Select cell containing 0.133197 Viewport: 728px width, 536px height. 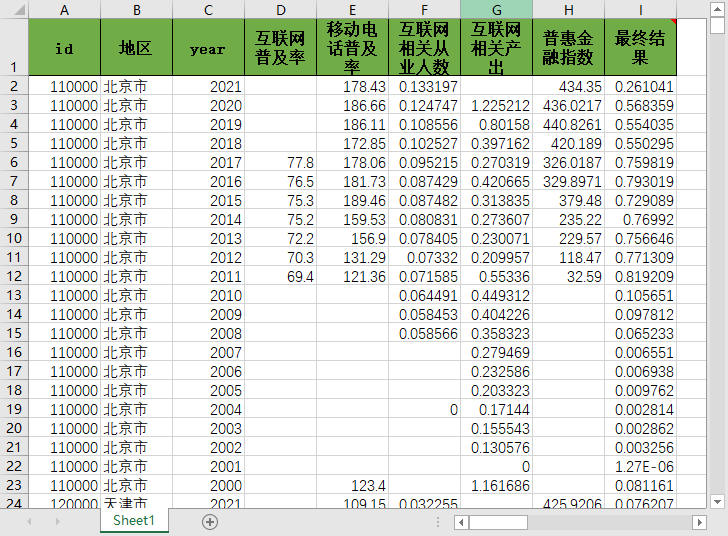pyautogui.click(x=424, y=86)
